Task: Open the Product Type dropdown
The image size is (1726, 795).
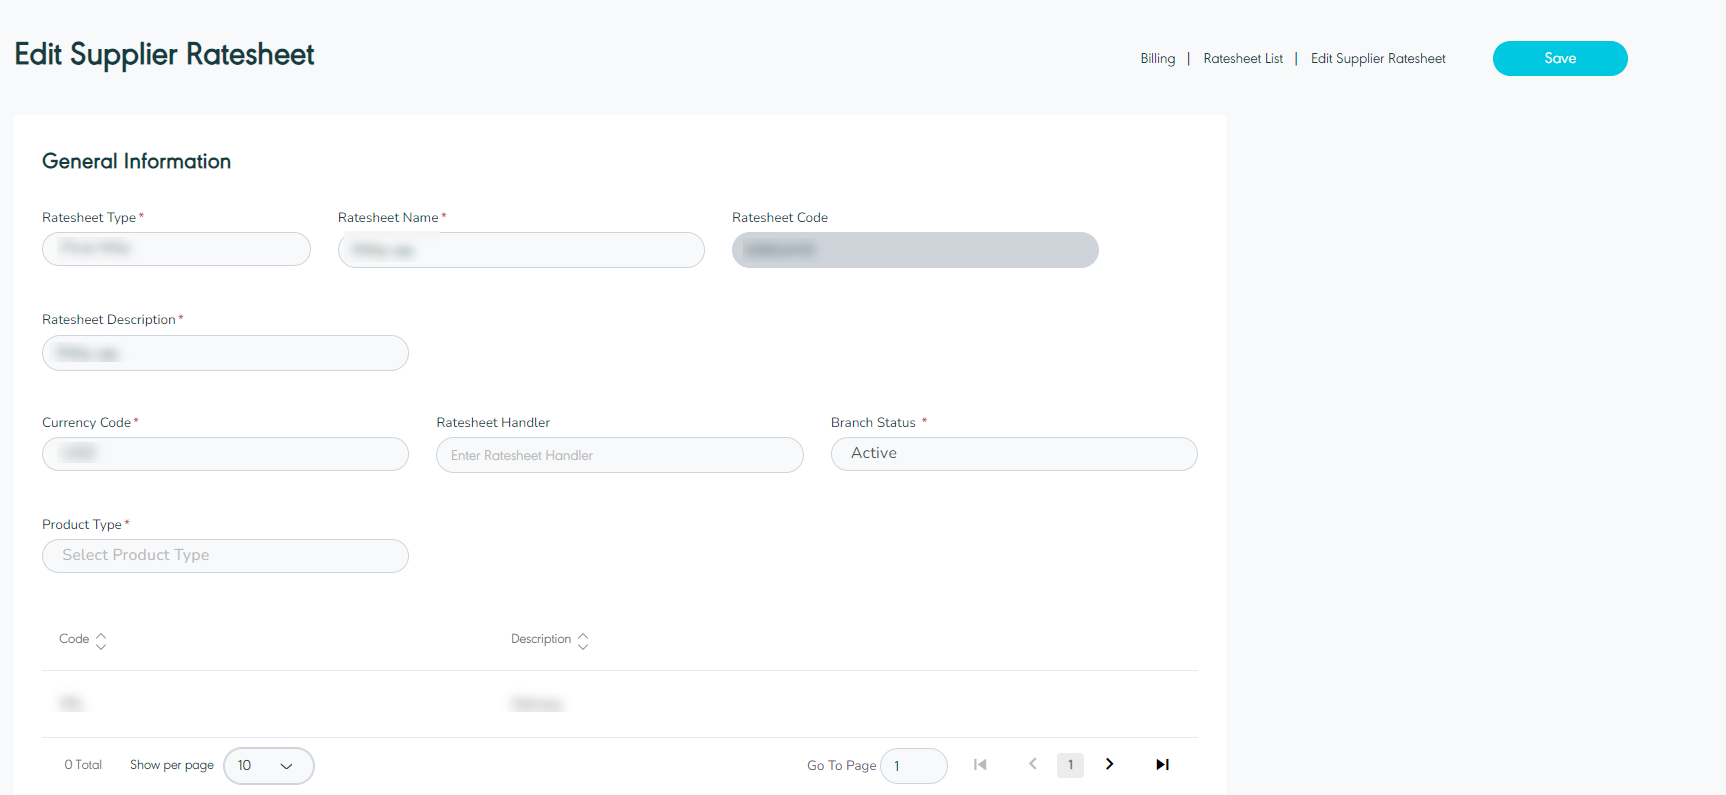Action: pos(225,556)
